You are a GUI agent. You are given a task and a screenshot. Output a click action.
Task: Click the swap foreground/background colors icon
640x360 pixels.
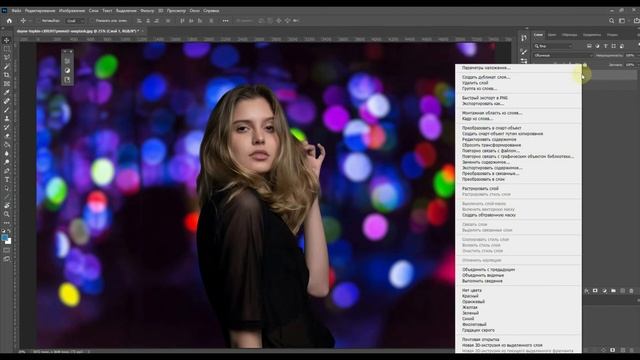9,231
